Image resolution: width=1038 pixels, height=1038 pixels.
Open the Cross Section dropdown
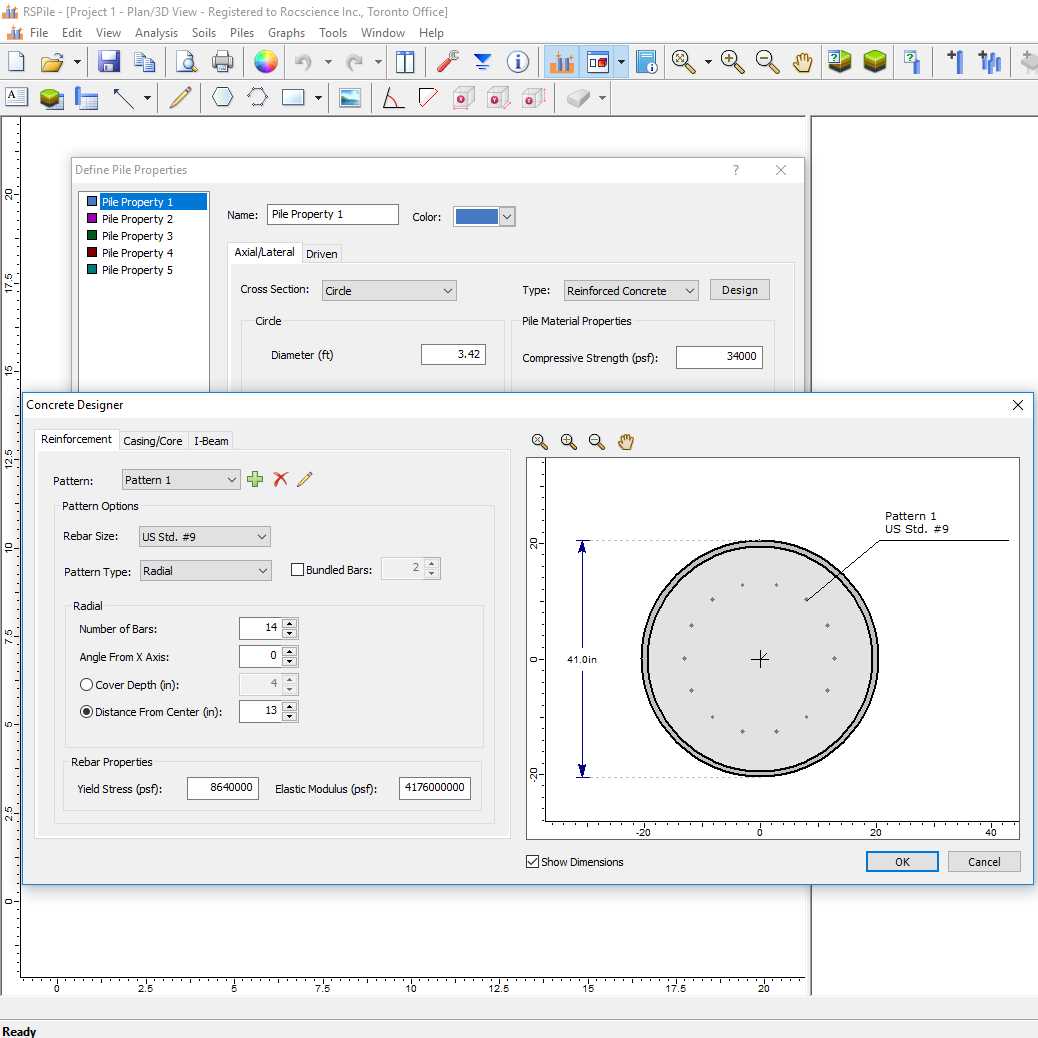(389, 291)
